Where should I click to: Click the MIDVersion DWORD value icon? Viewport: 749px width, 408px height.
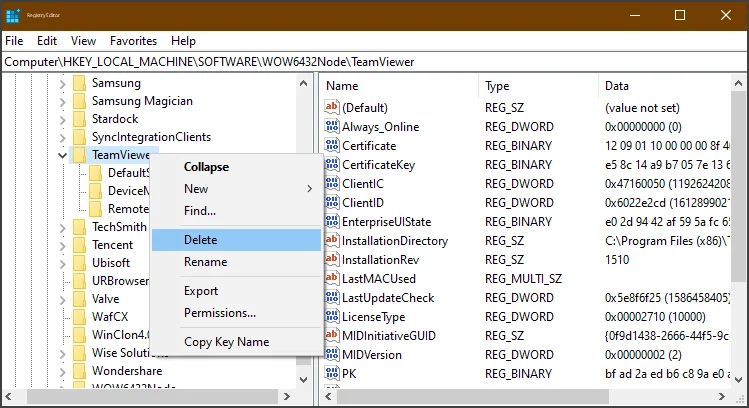coord(332,354)
